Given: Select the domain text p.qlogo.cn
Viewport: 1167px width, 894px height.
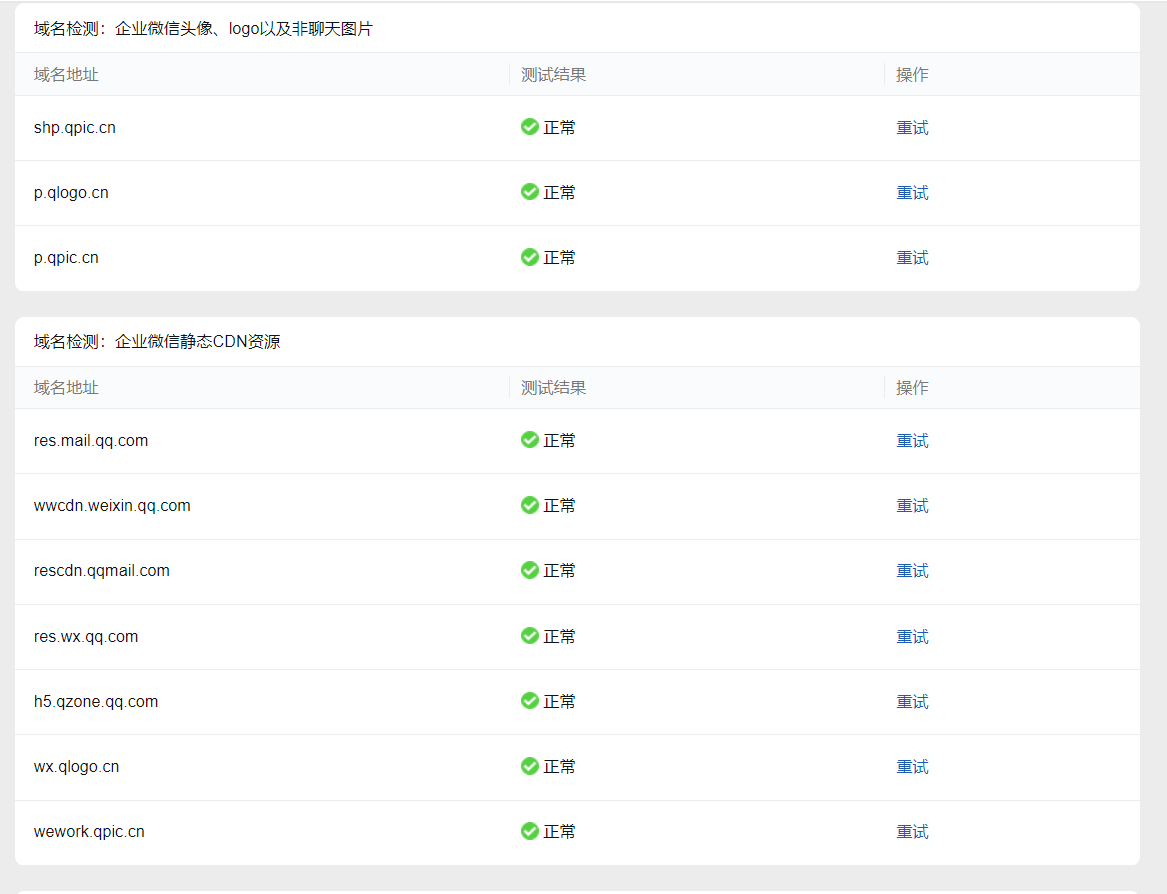Looking at the screenshot, I should (x=71, y=193).
